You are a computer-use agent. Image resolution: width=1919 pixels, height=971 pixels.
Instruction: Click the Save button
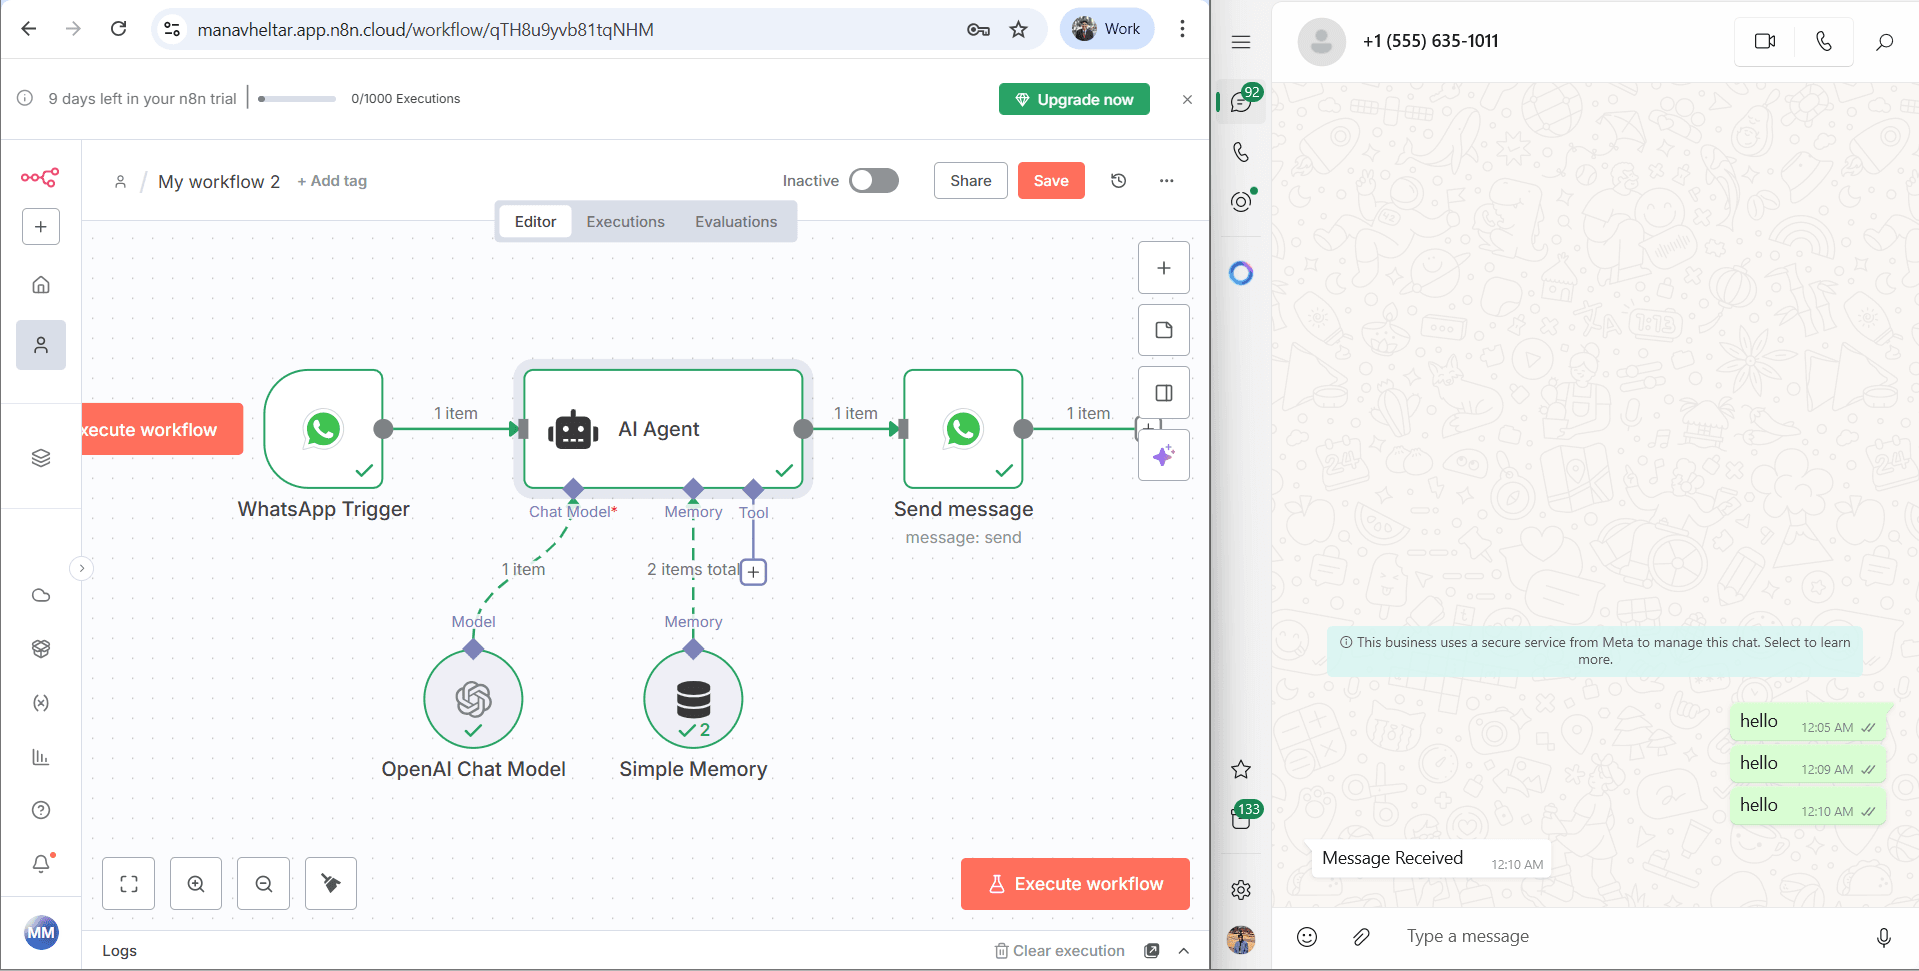tap(1051, 181)
